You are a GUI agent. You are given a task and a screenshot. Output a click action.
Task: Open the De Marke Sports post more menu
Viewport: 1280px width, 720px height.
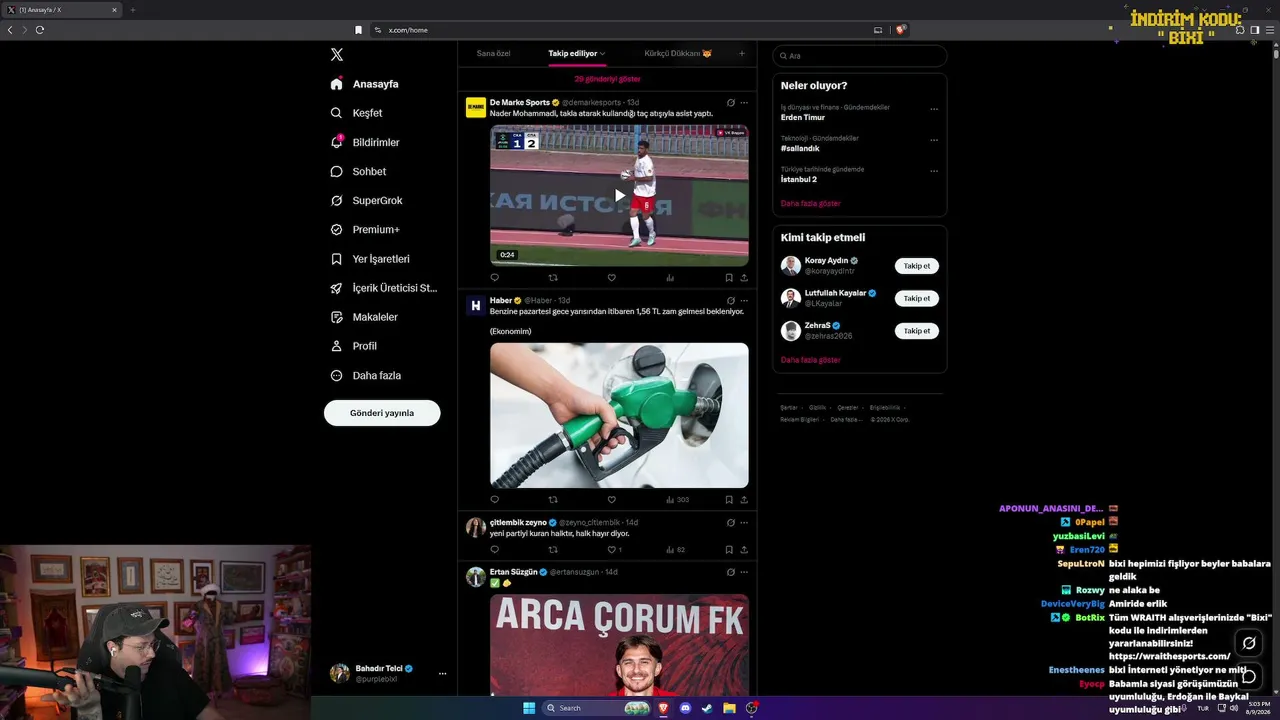pos(744,102)
